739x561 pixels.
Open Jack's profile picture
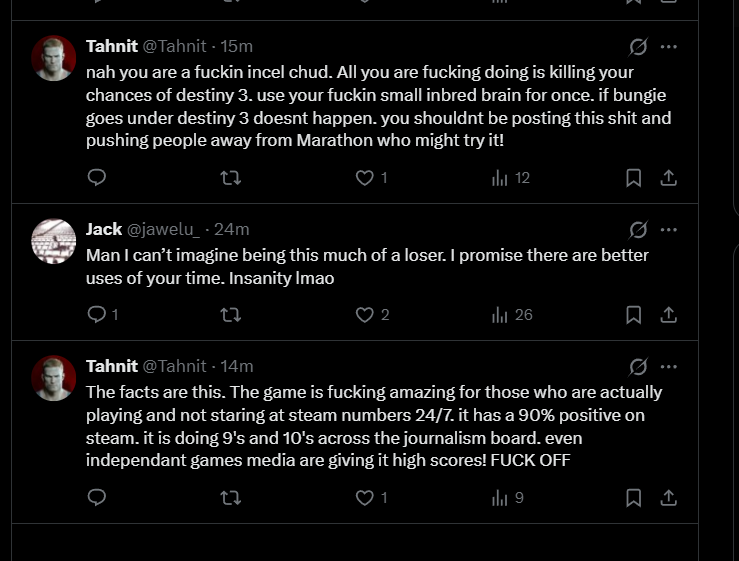[54, 241]
